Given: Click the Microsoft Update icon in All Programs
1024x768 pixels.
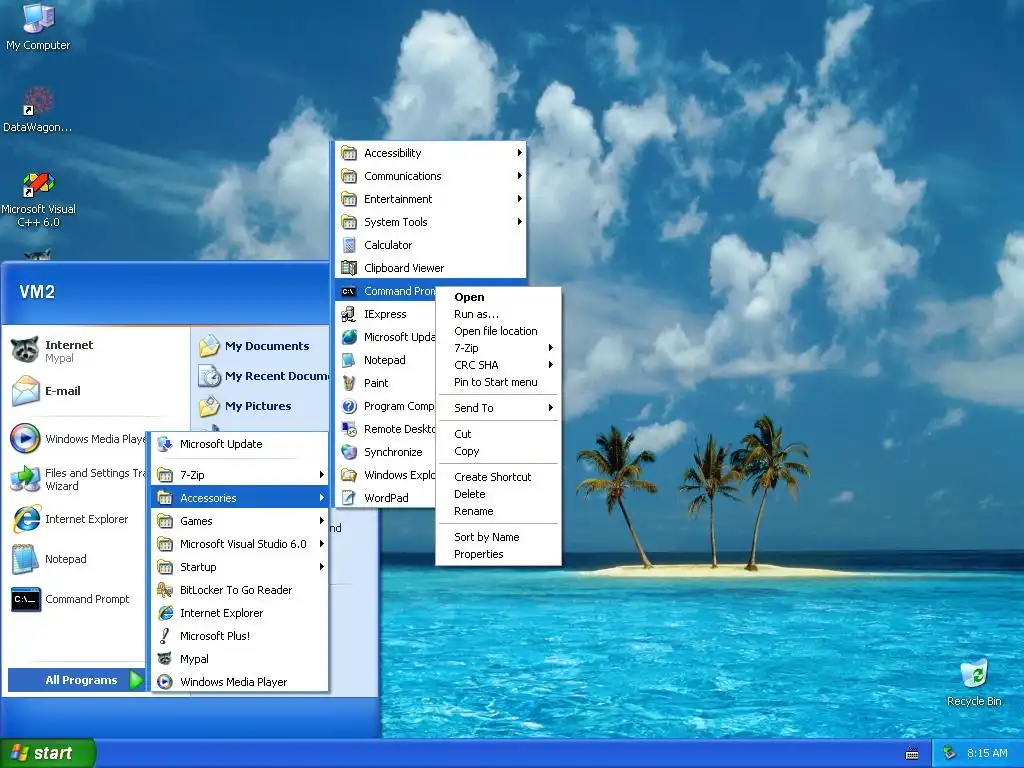Looking at the screenshot, I should (165, 444).
